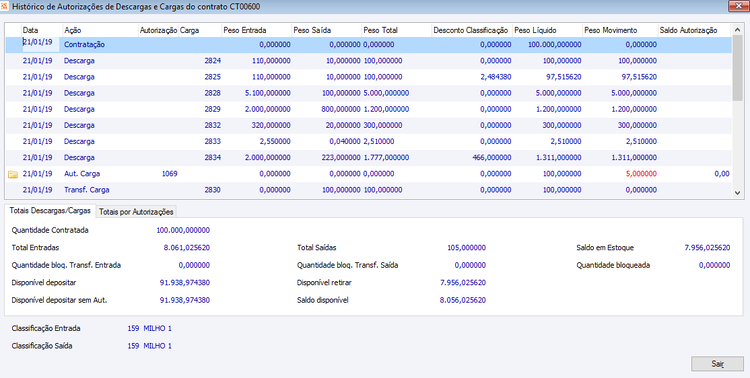Click the scrollbar down arrow in grid
The width and height of the screenshot is (750, 378).
[737, 193]
